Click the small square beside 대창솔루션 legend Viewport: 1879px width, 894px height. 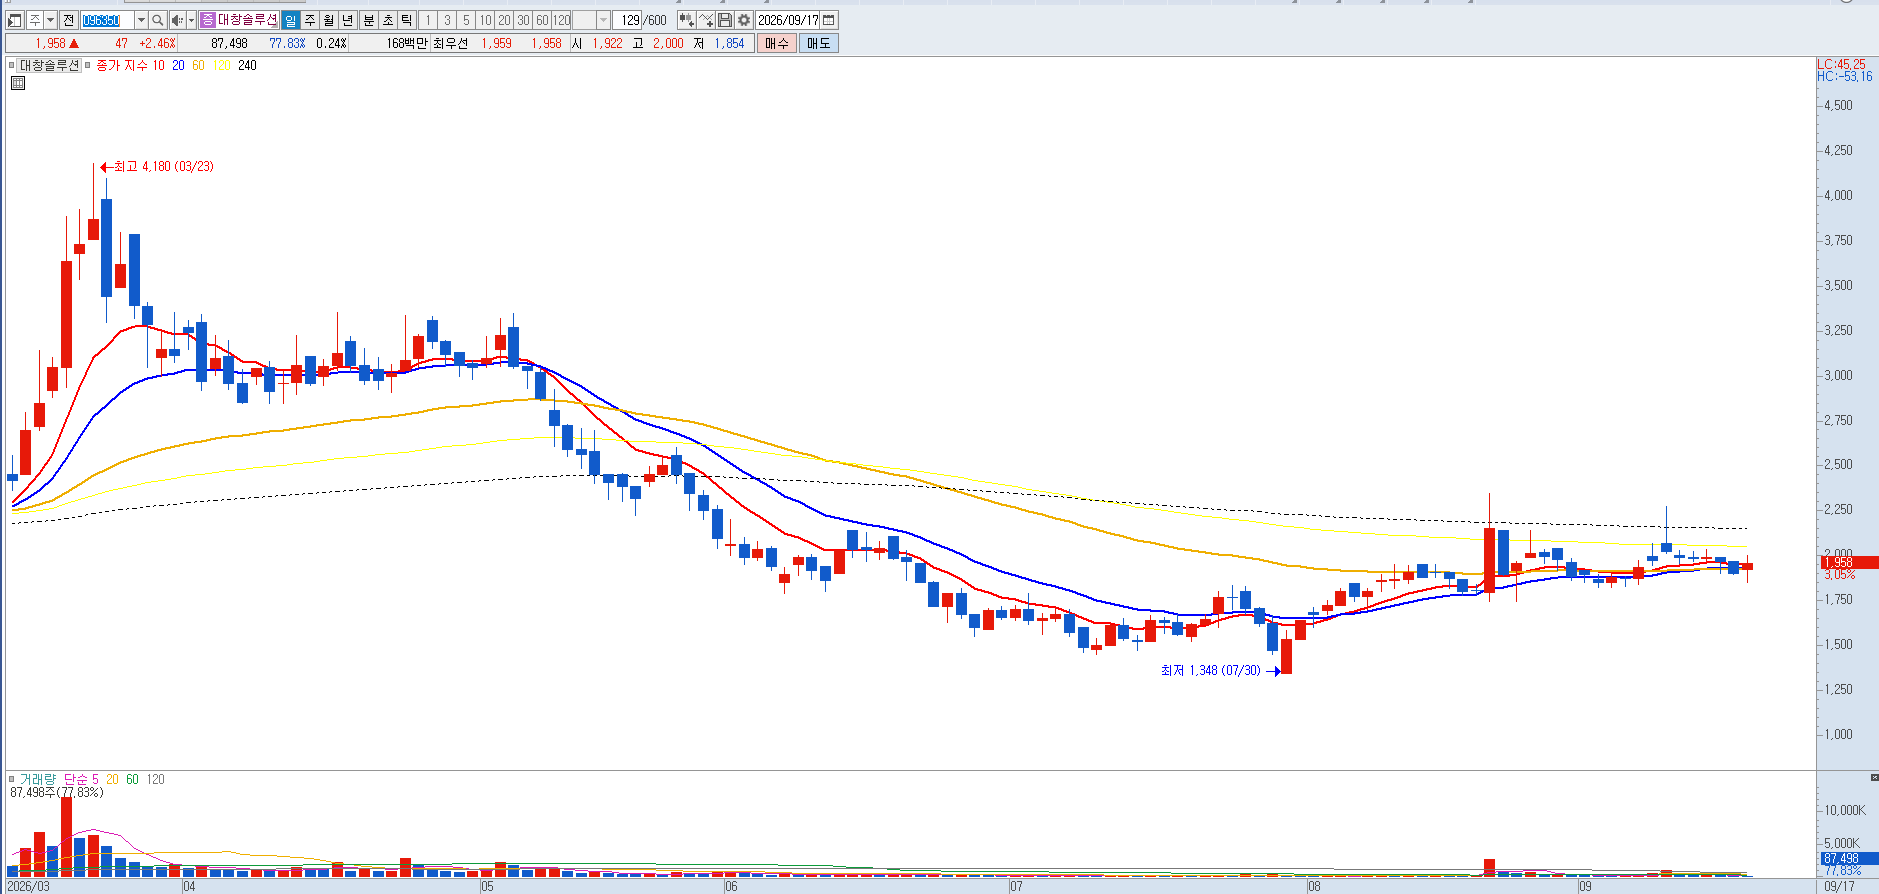[x=12, y=65]
